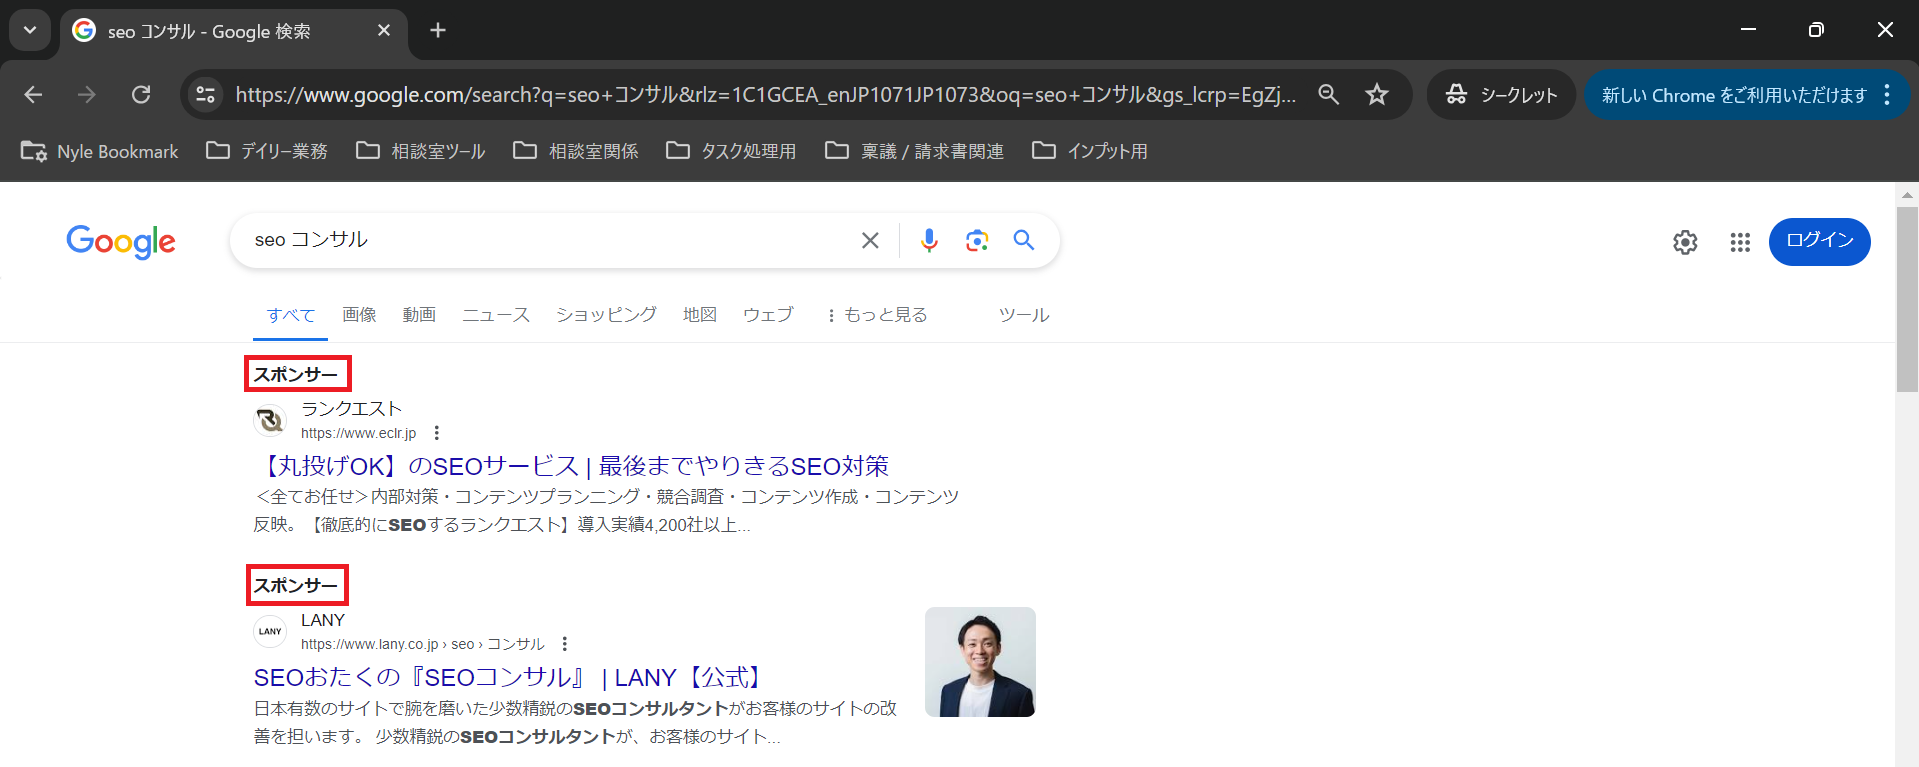Open ad options beside www.eclr.jp

tap(437, 433)
